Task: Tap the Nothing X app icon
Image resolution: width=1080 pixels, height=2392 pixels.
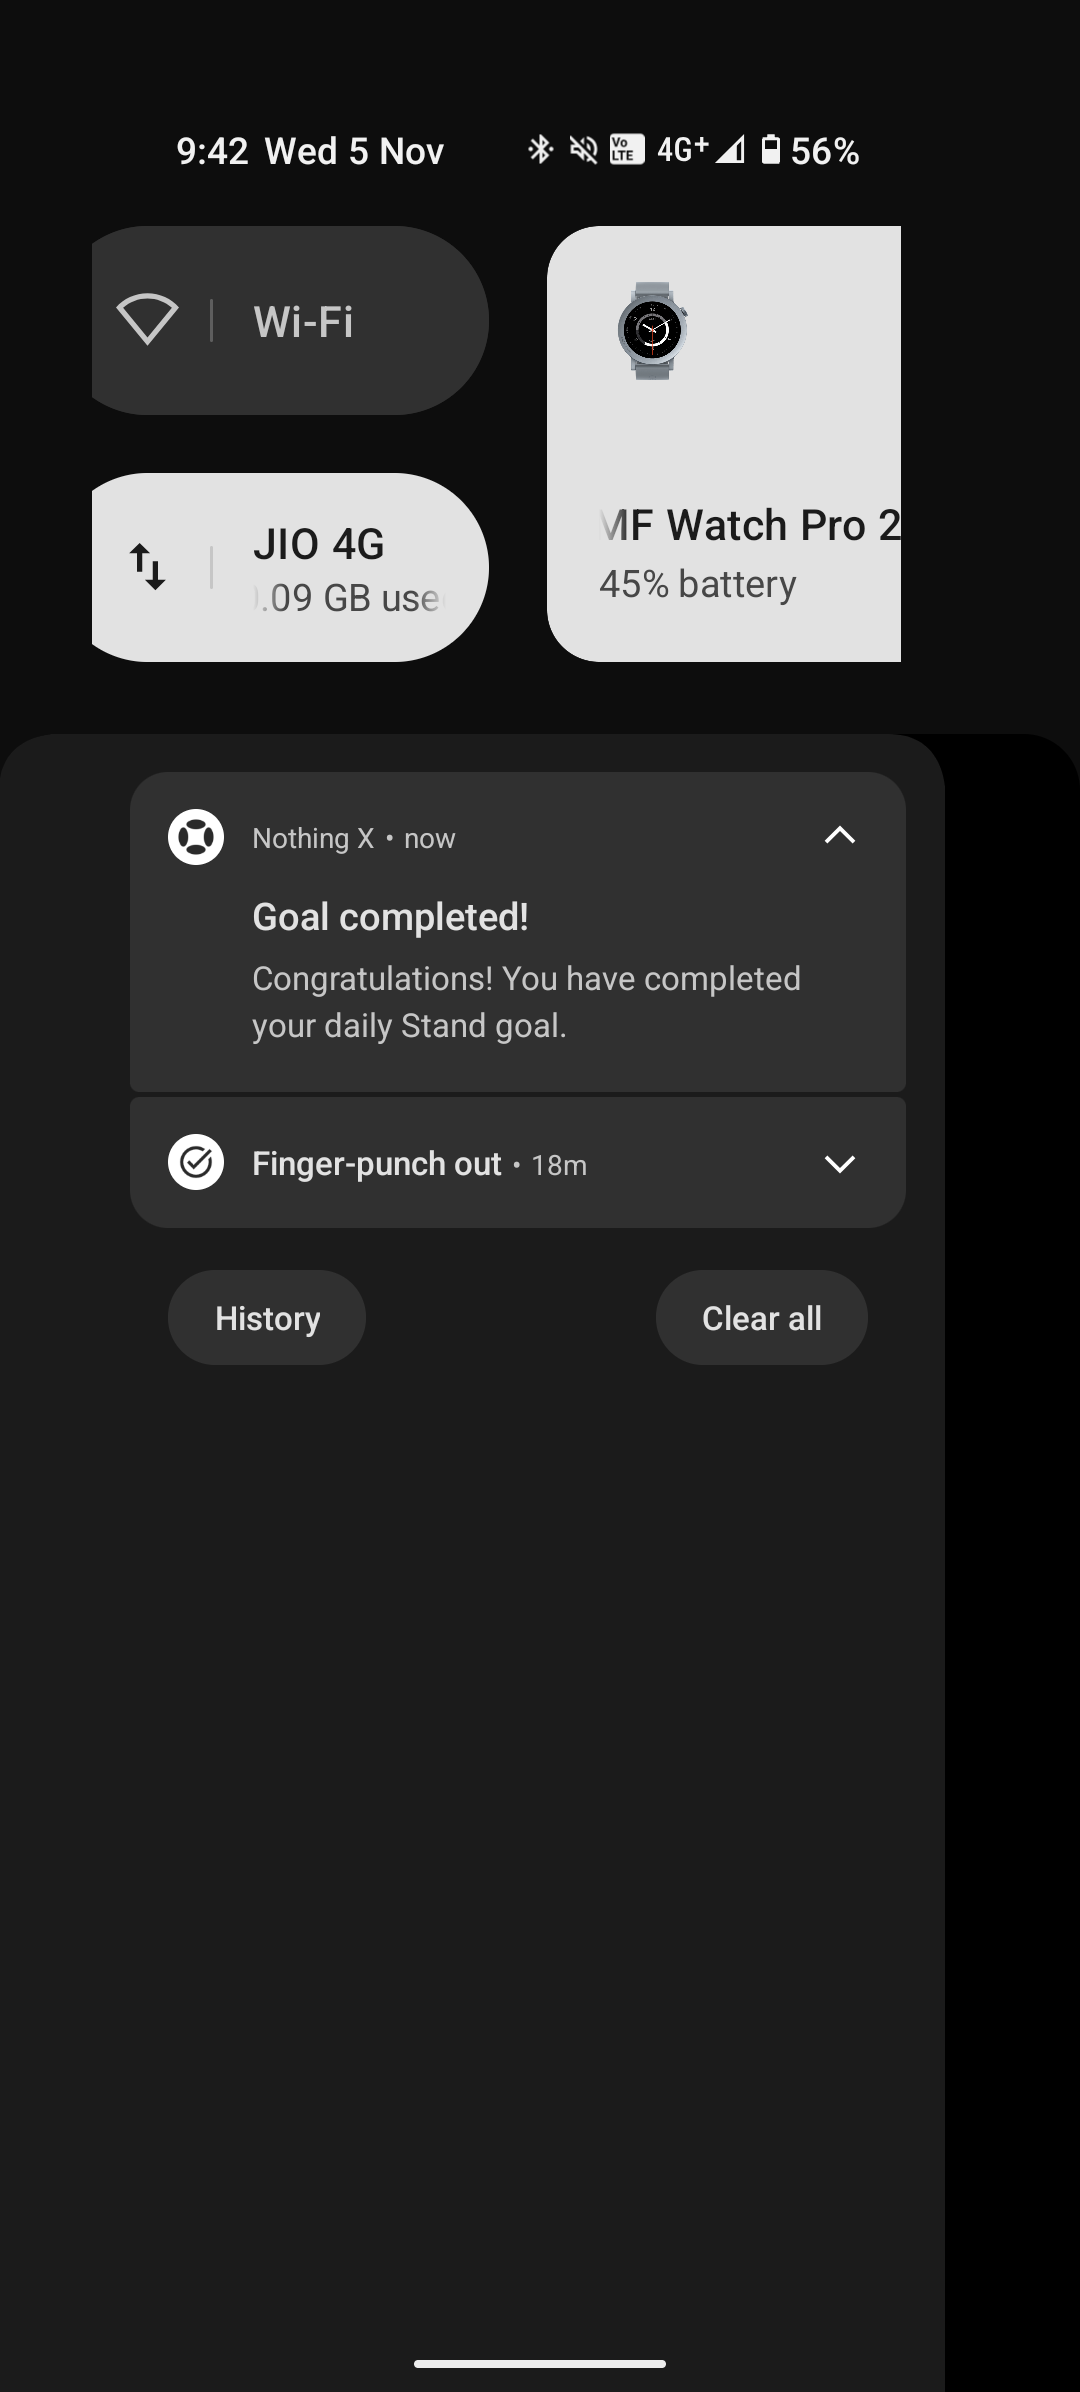Action: [x=196, y=837]
